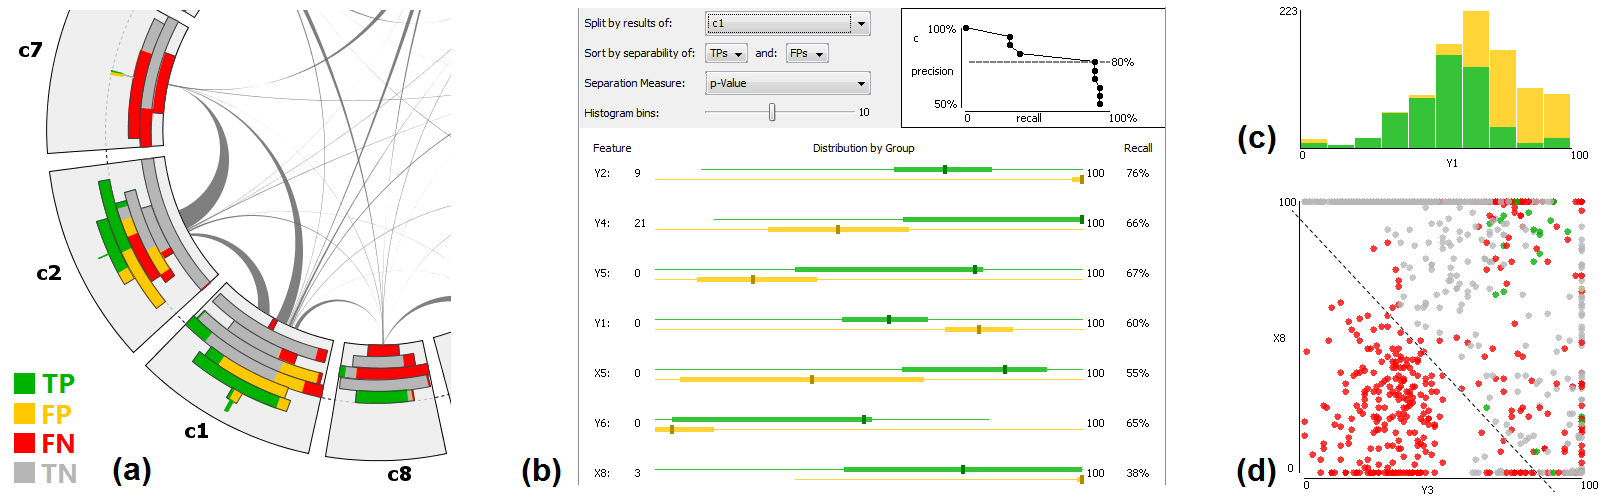Click the c8 classifier label
1612x499 pixels.
coord(399,474)
